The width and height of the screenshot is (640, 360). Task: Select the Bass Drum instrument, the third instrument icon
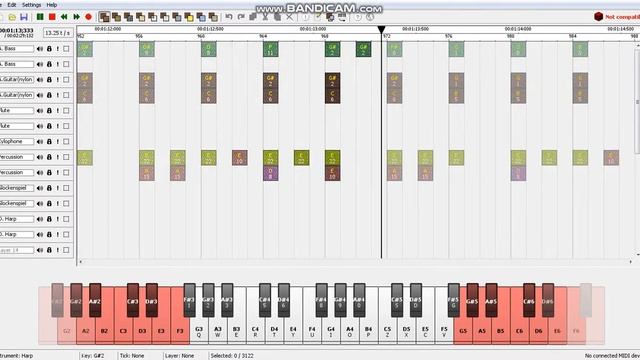coord(129,17)
